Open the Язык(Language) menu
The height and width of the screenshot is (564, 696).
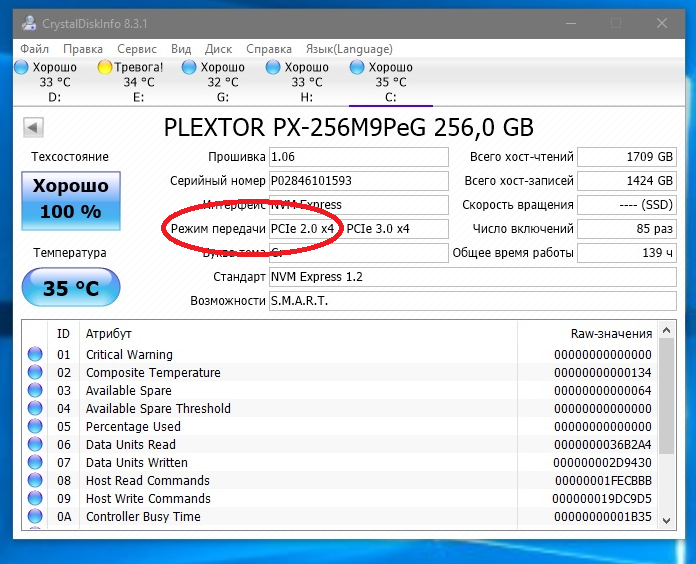pyautogui.click(x=349, y=49)
